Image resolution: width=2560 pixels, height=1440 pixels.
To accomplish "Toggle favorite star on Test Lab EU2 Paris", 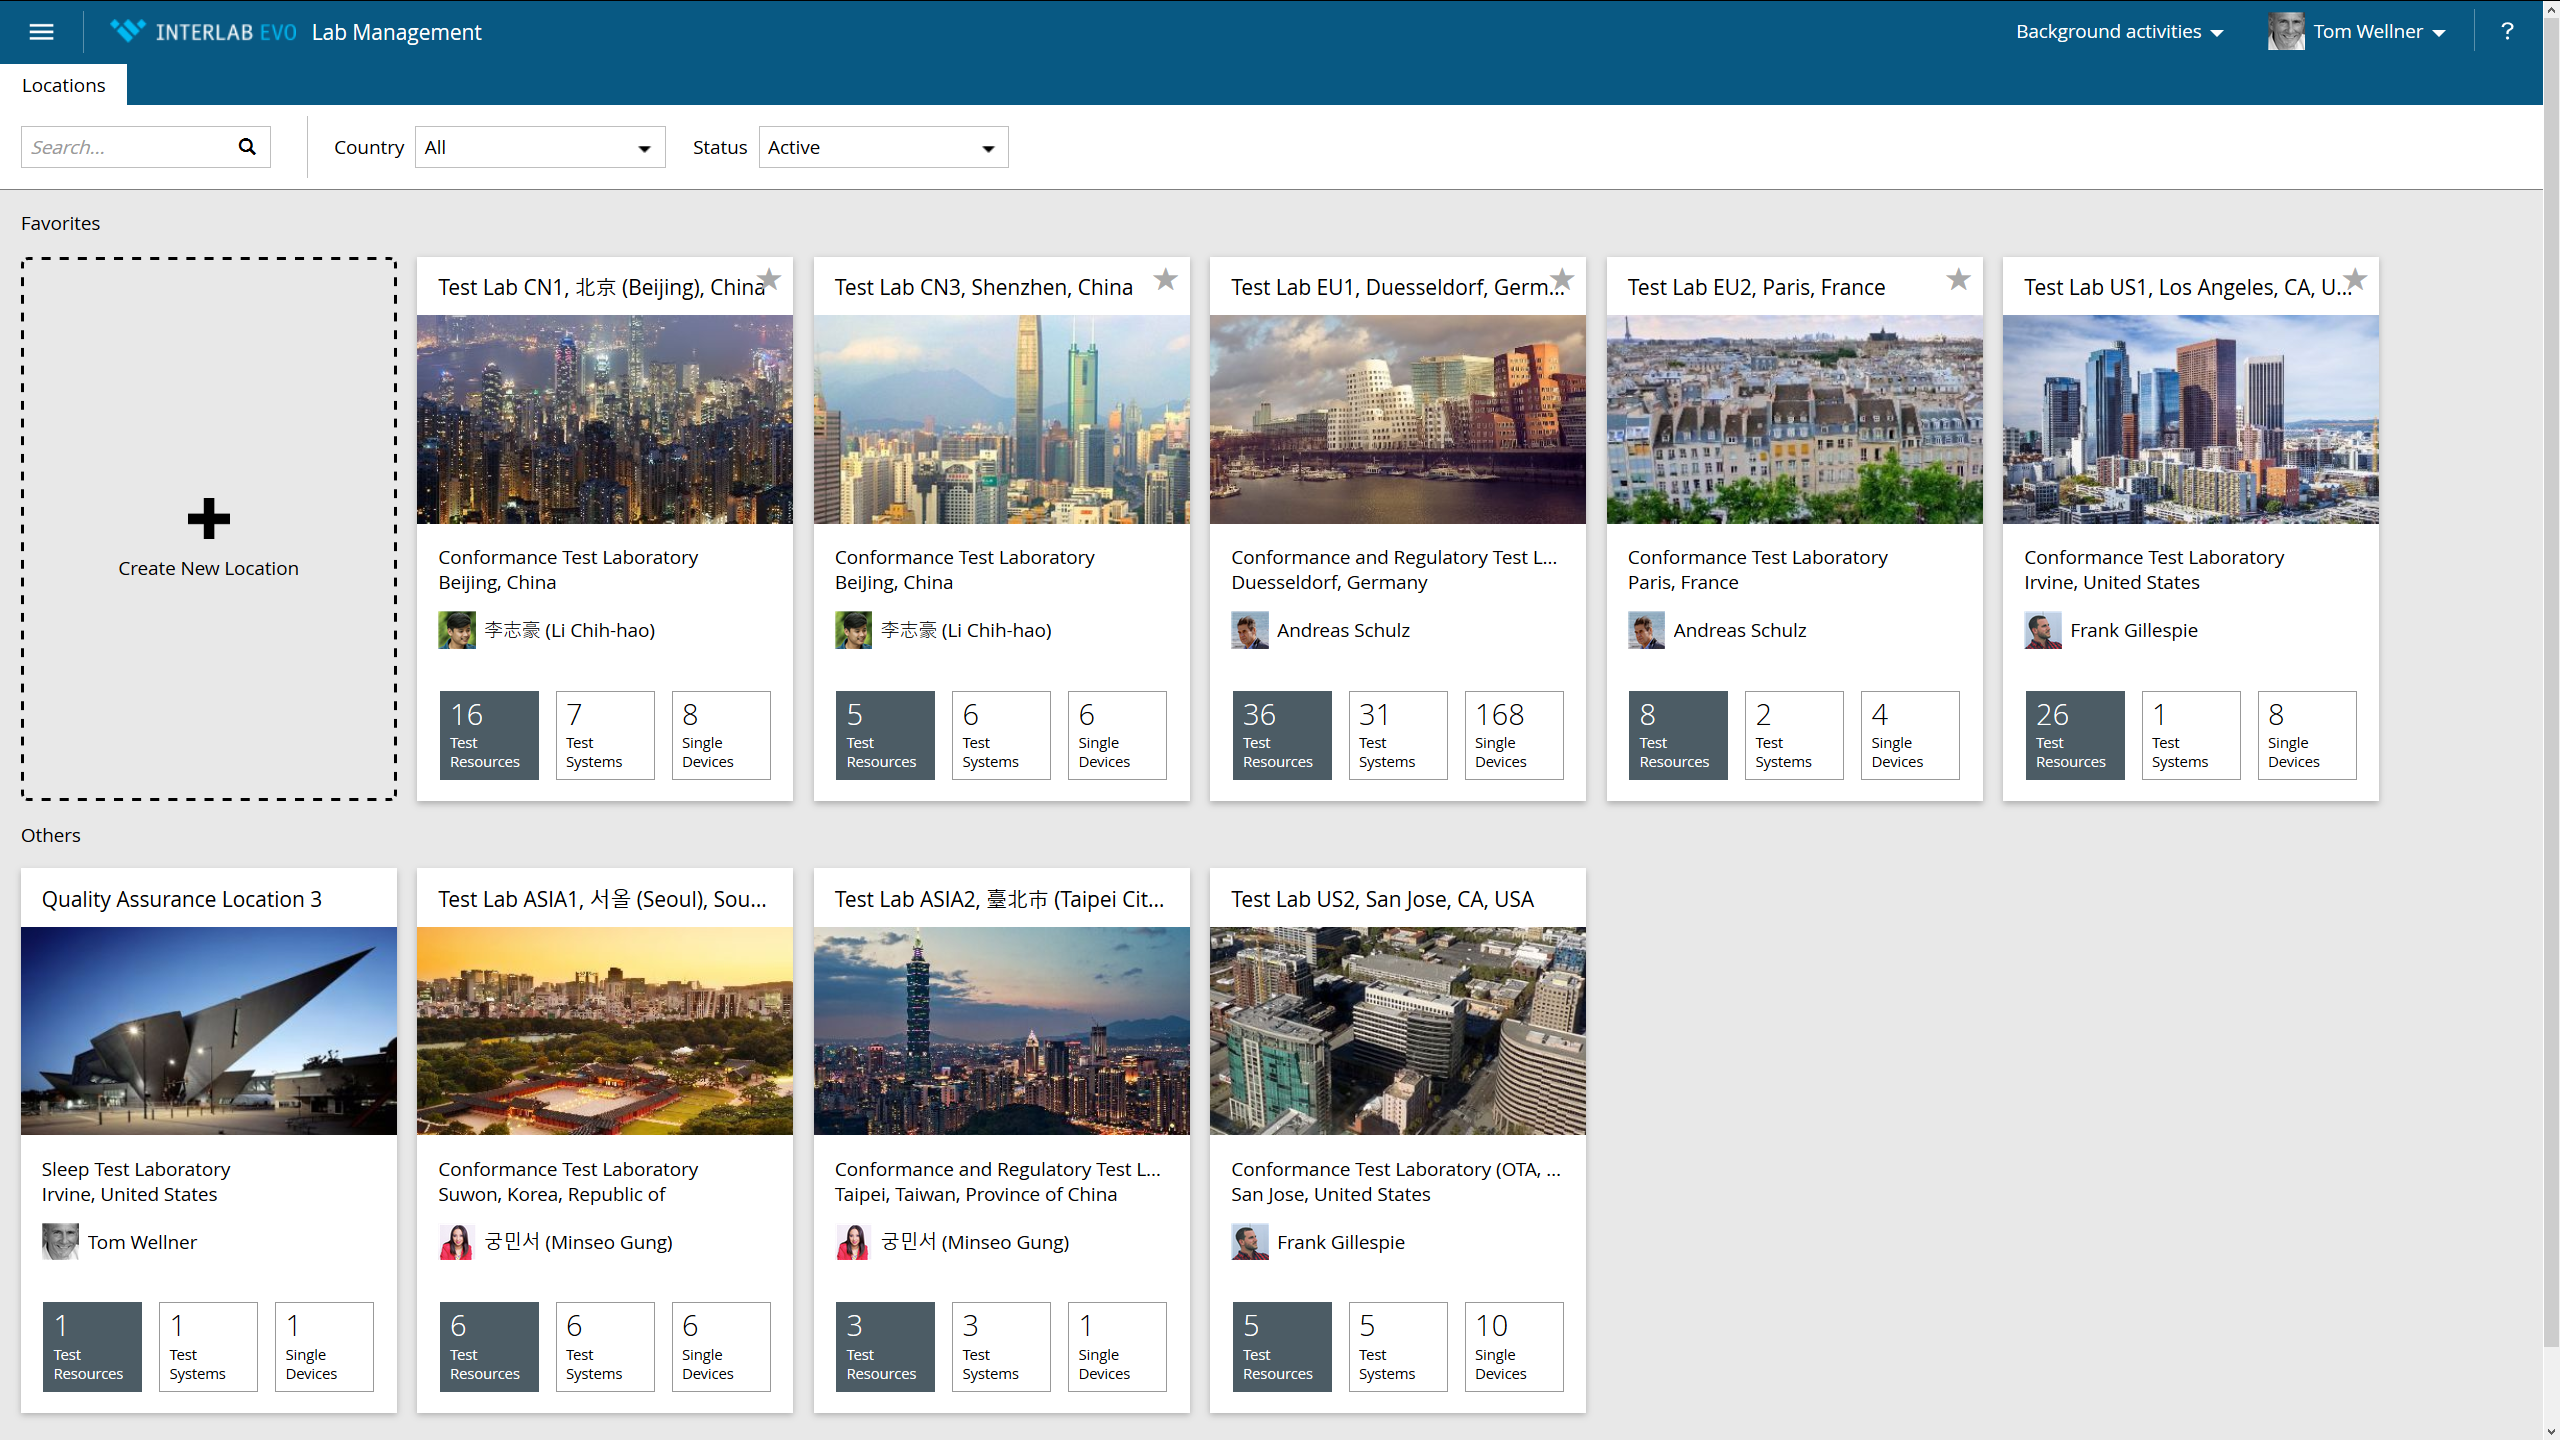I will click(x=1958, y=279).
